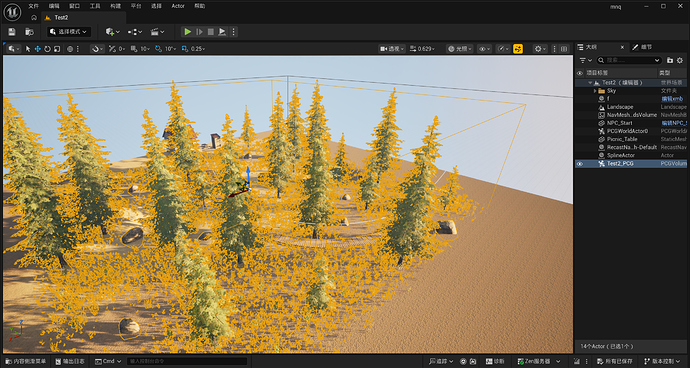Select Landscape in the outliner
690x368 pixels.
click(x=620, y=107)
